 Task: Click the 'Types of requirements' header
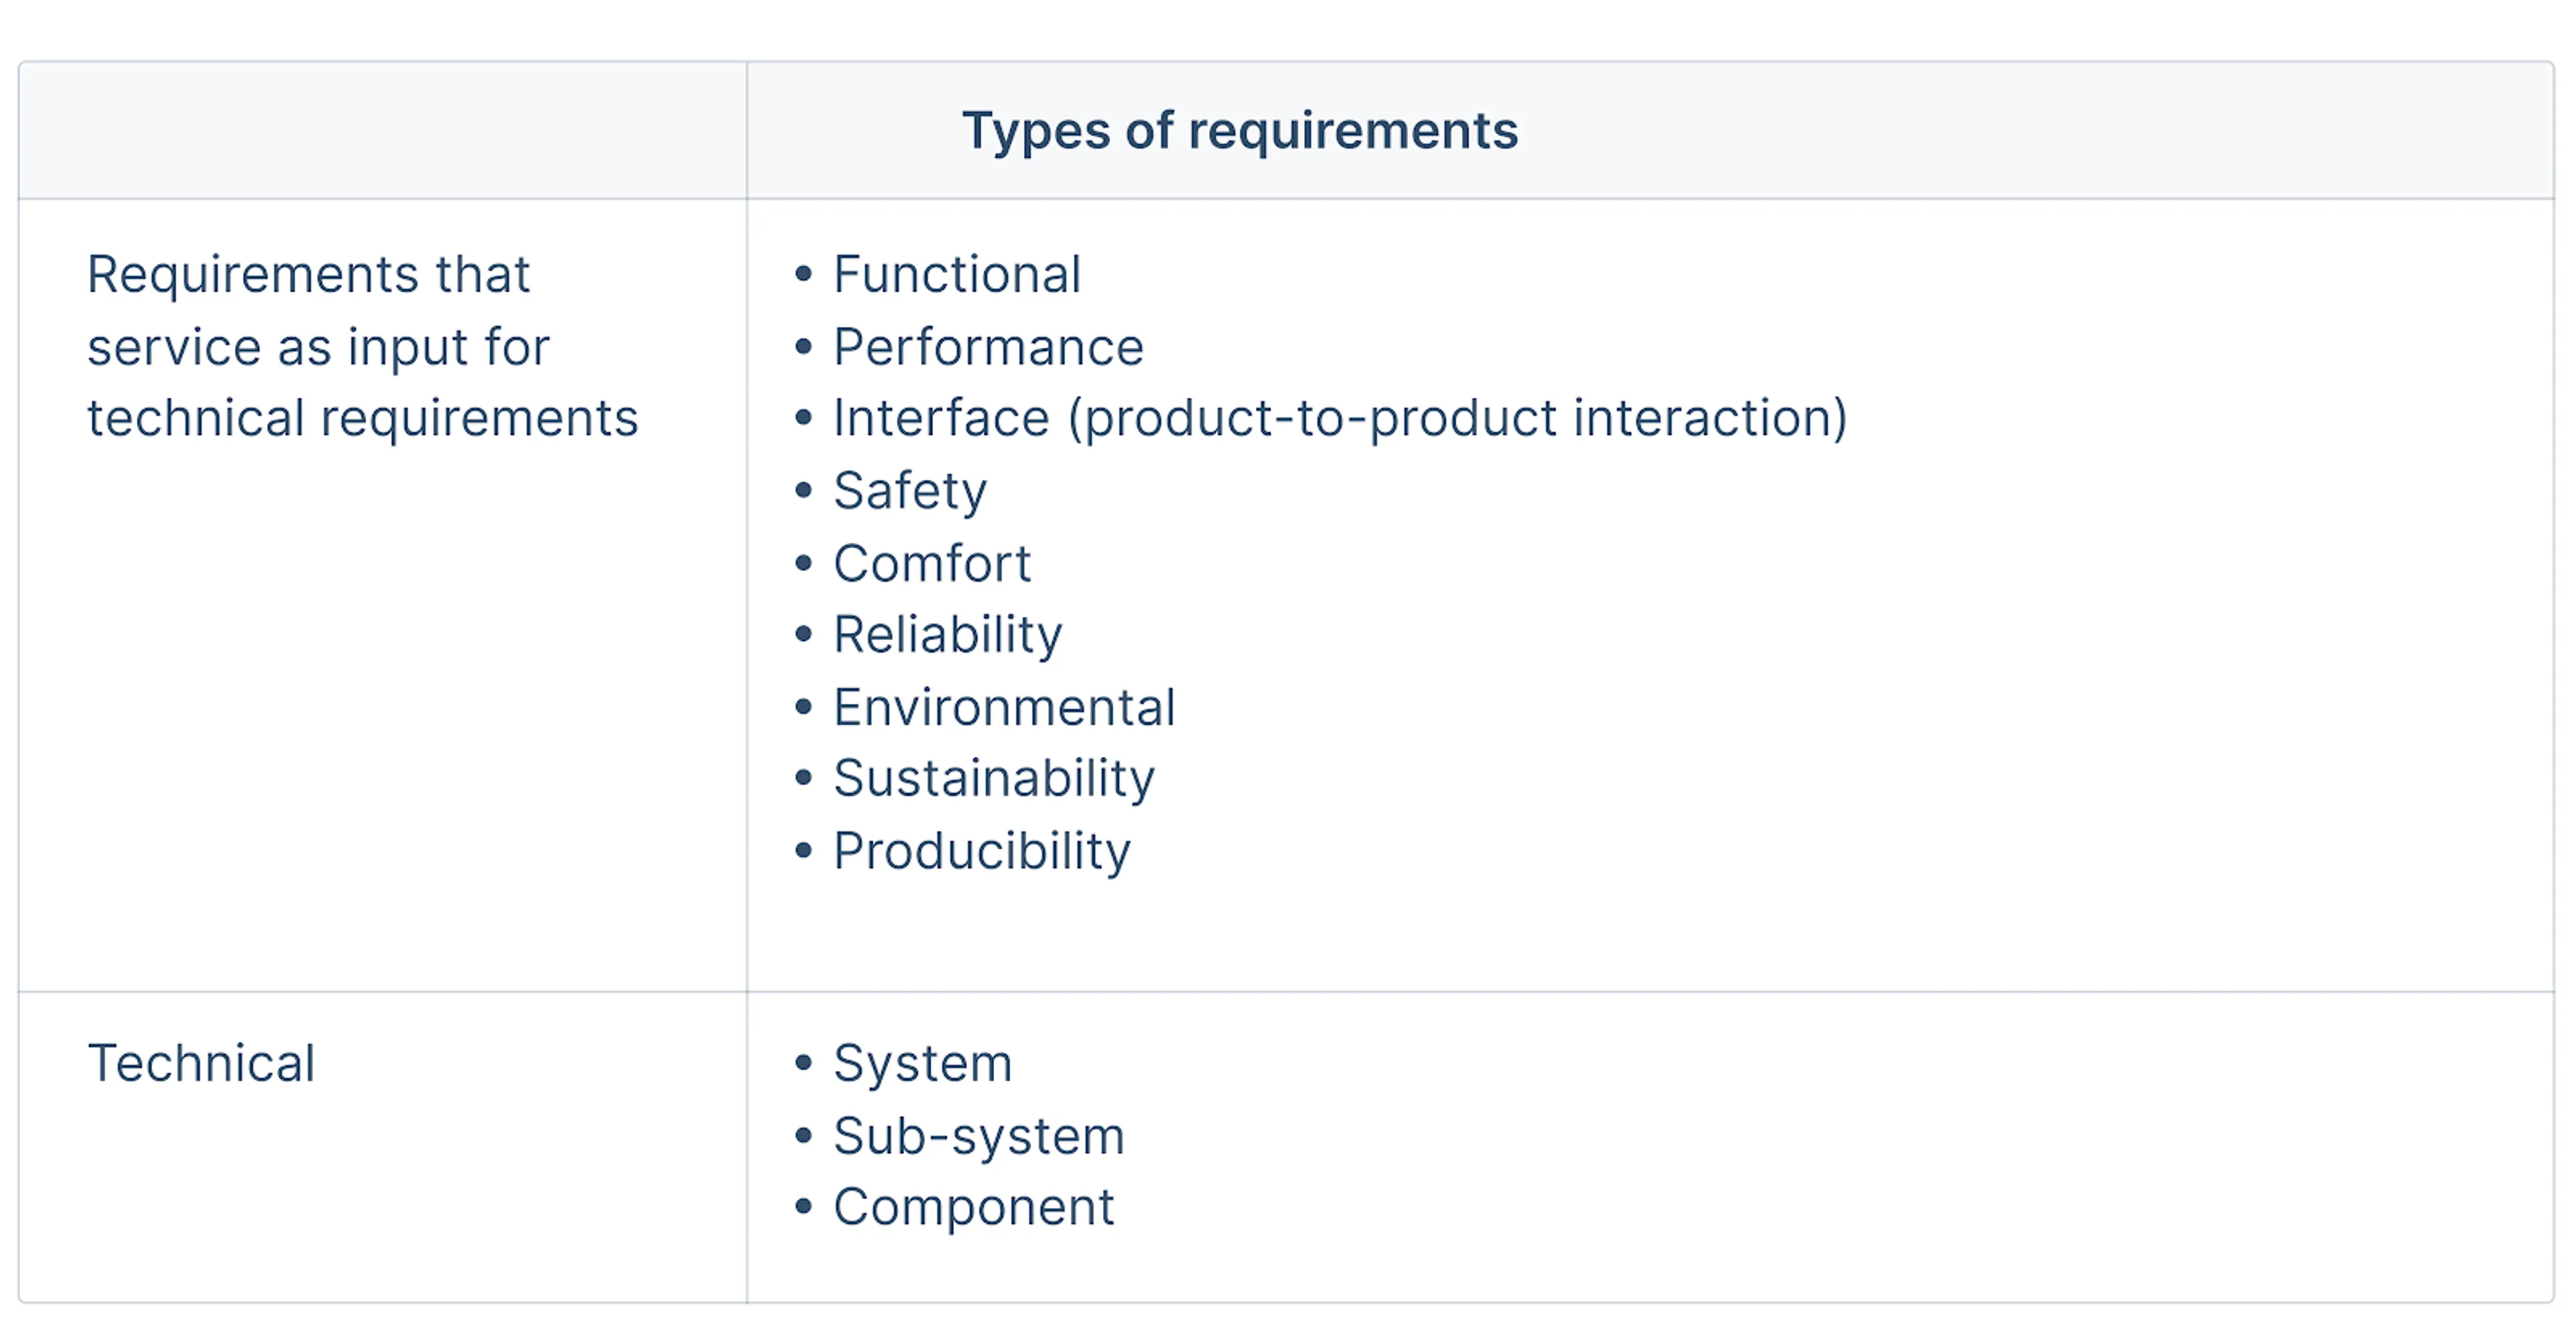(1240, 132)
